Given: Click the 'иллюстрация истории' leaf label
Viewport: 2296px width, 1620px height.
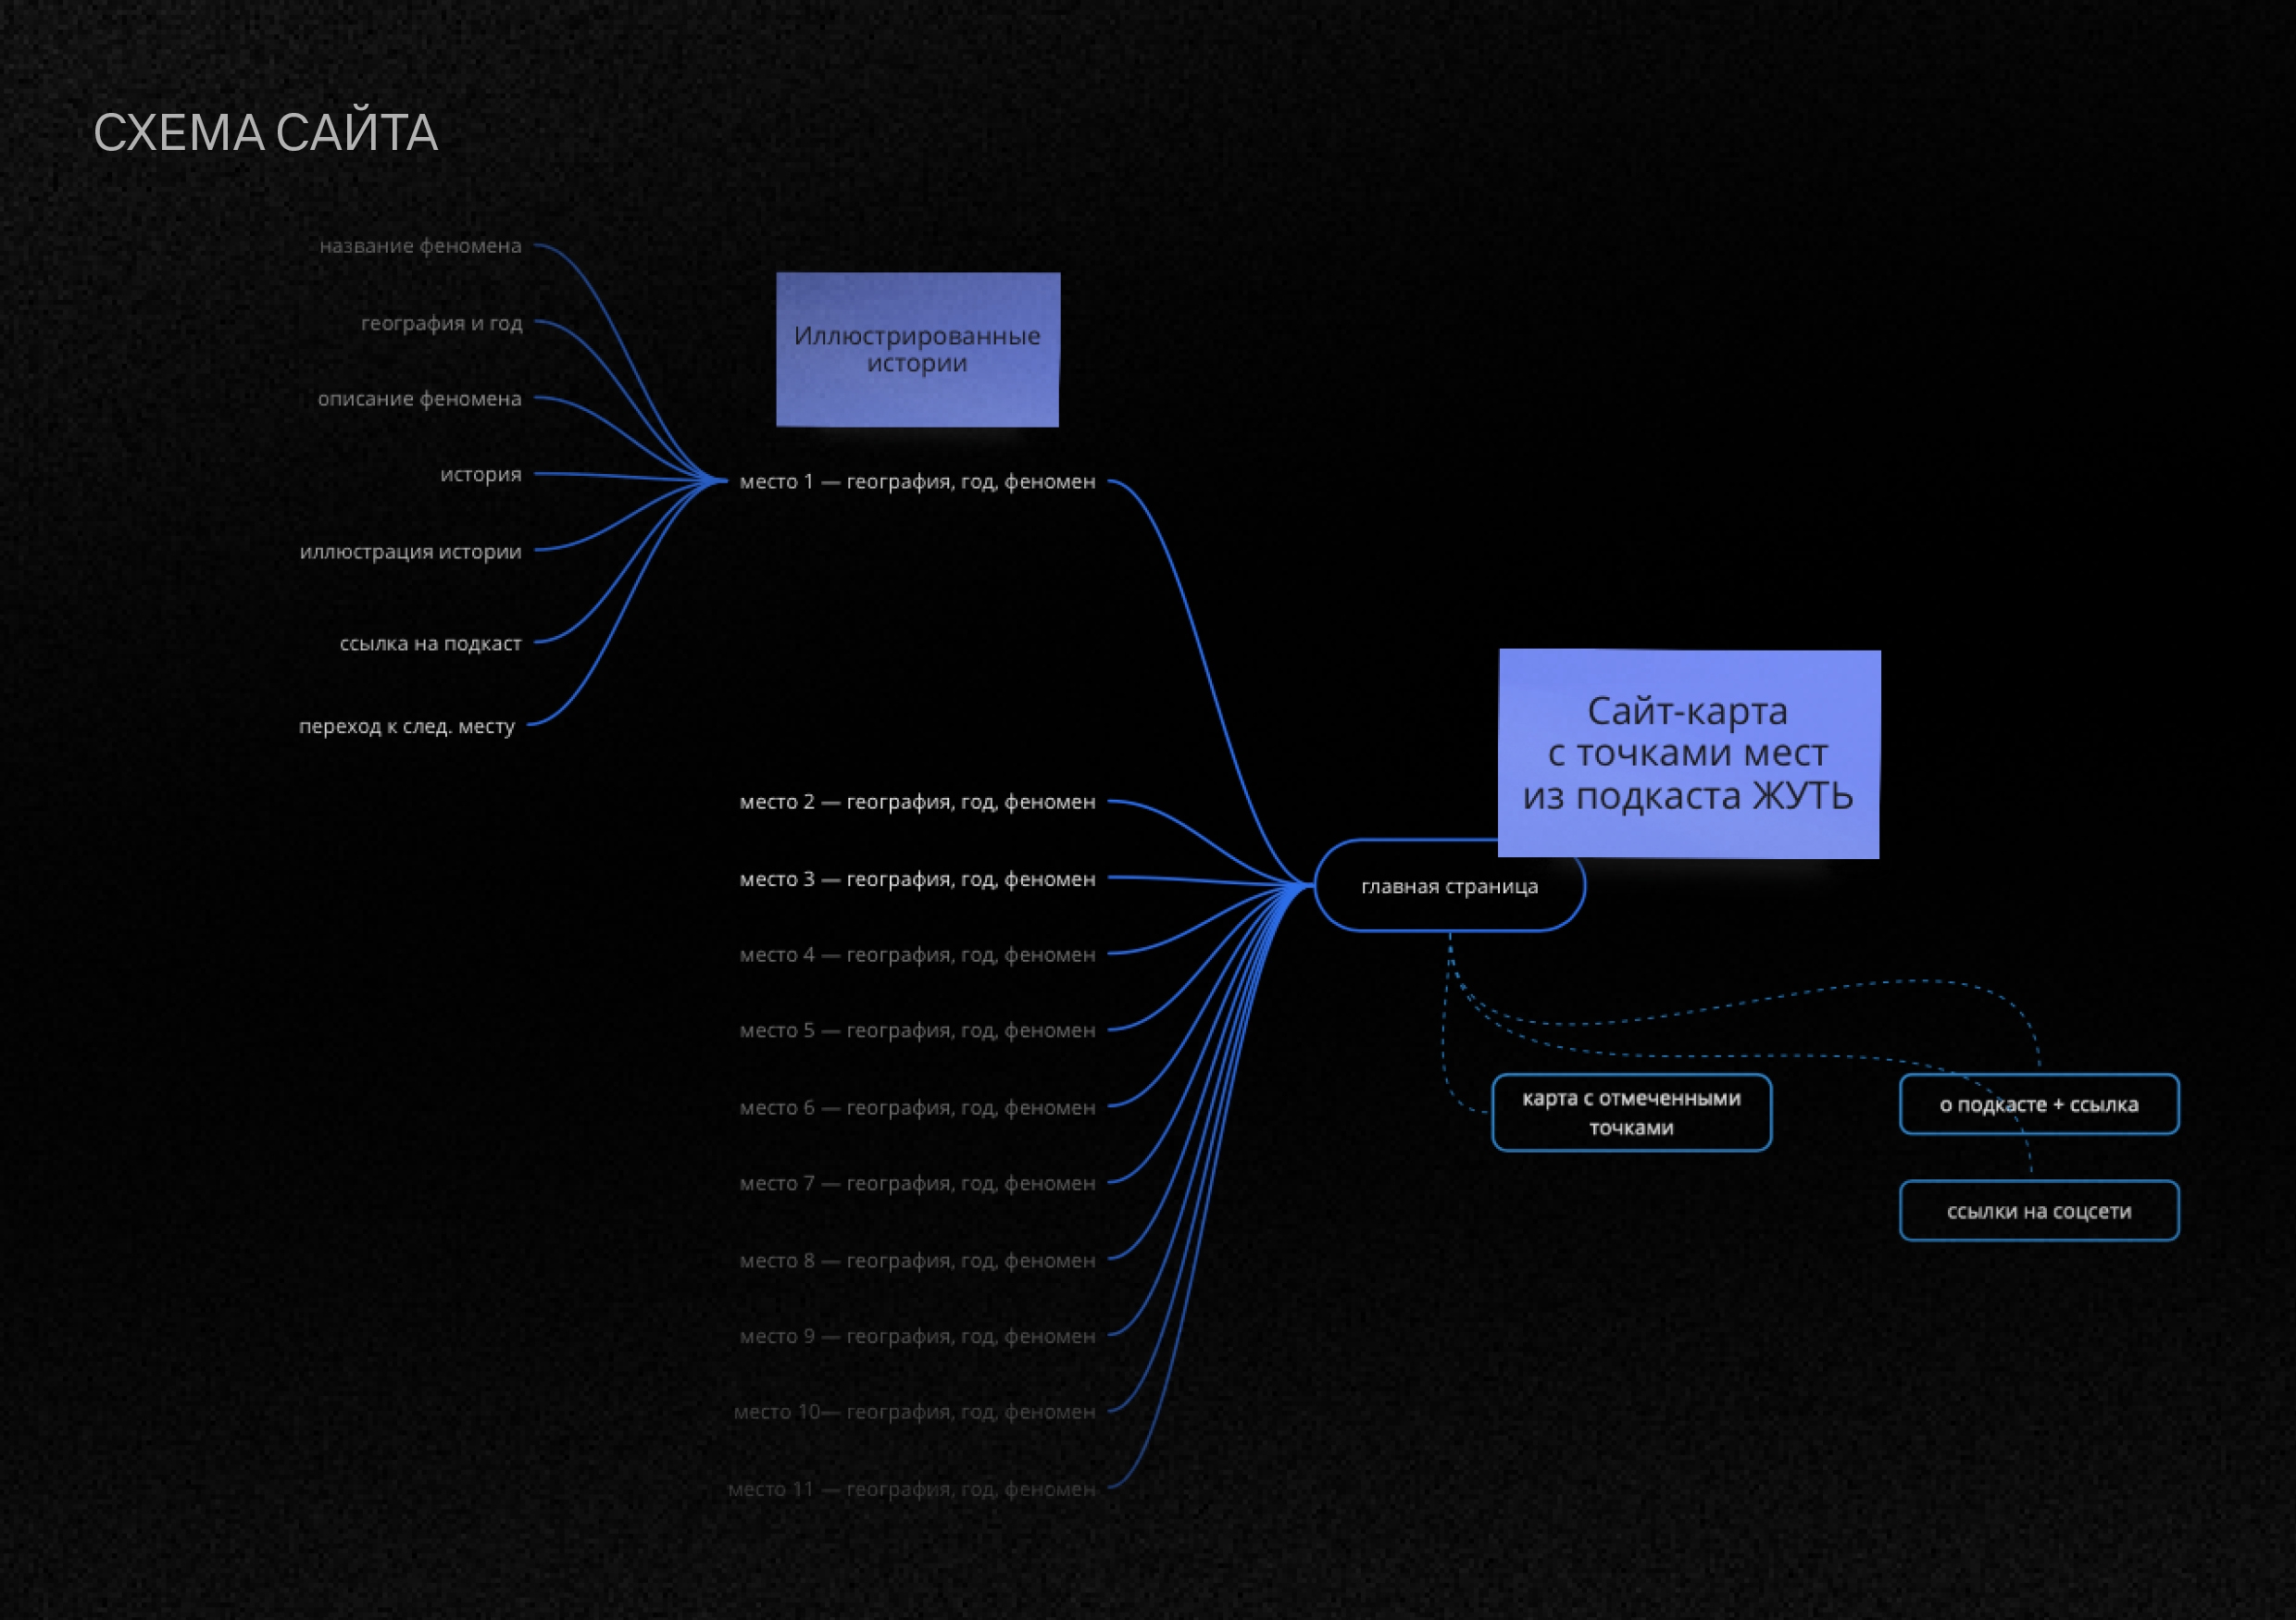Looking at the screenshot, I should [410, 552].
